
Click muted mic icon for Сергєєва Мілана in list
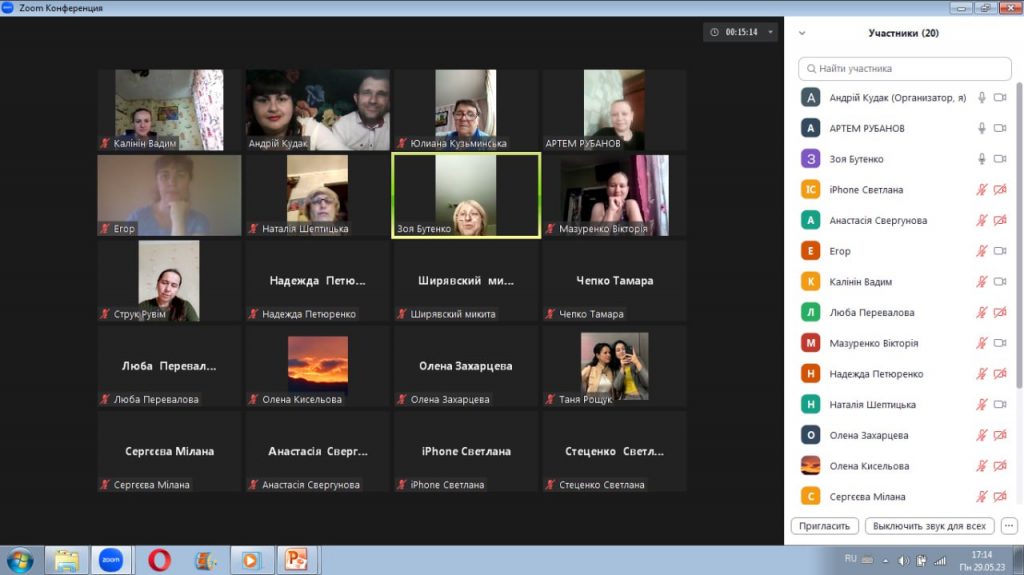point(982,497)
